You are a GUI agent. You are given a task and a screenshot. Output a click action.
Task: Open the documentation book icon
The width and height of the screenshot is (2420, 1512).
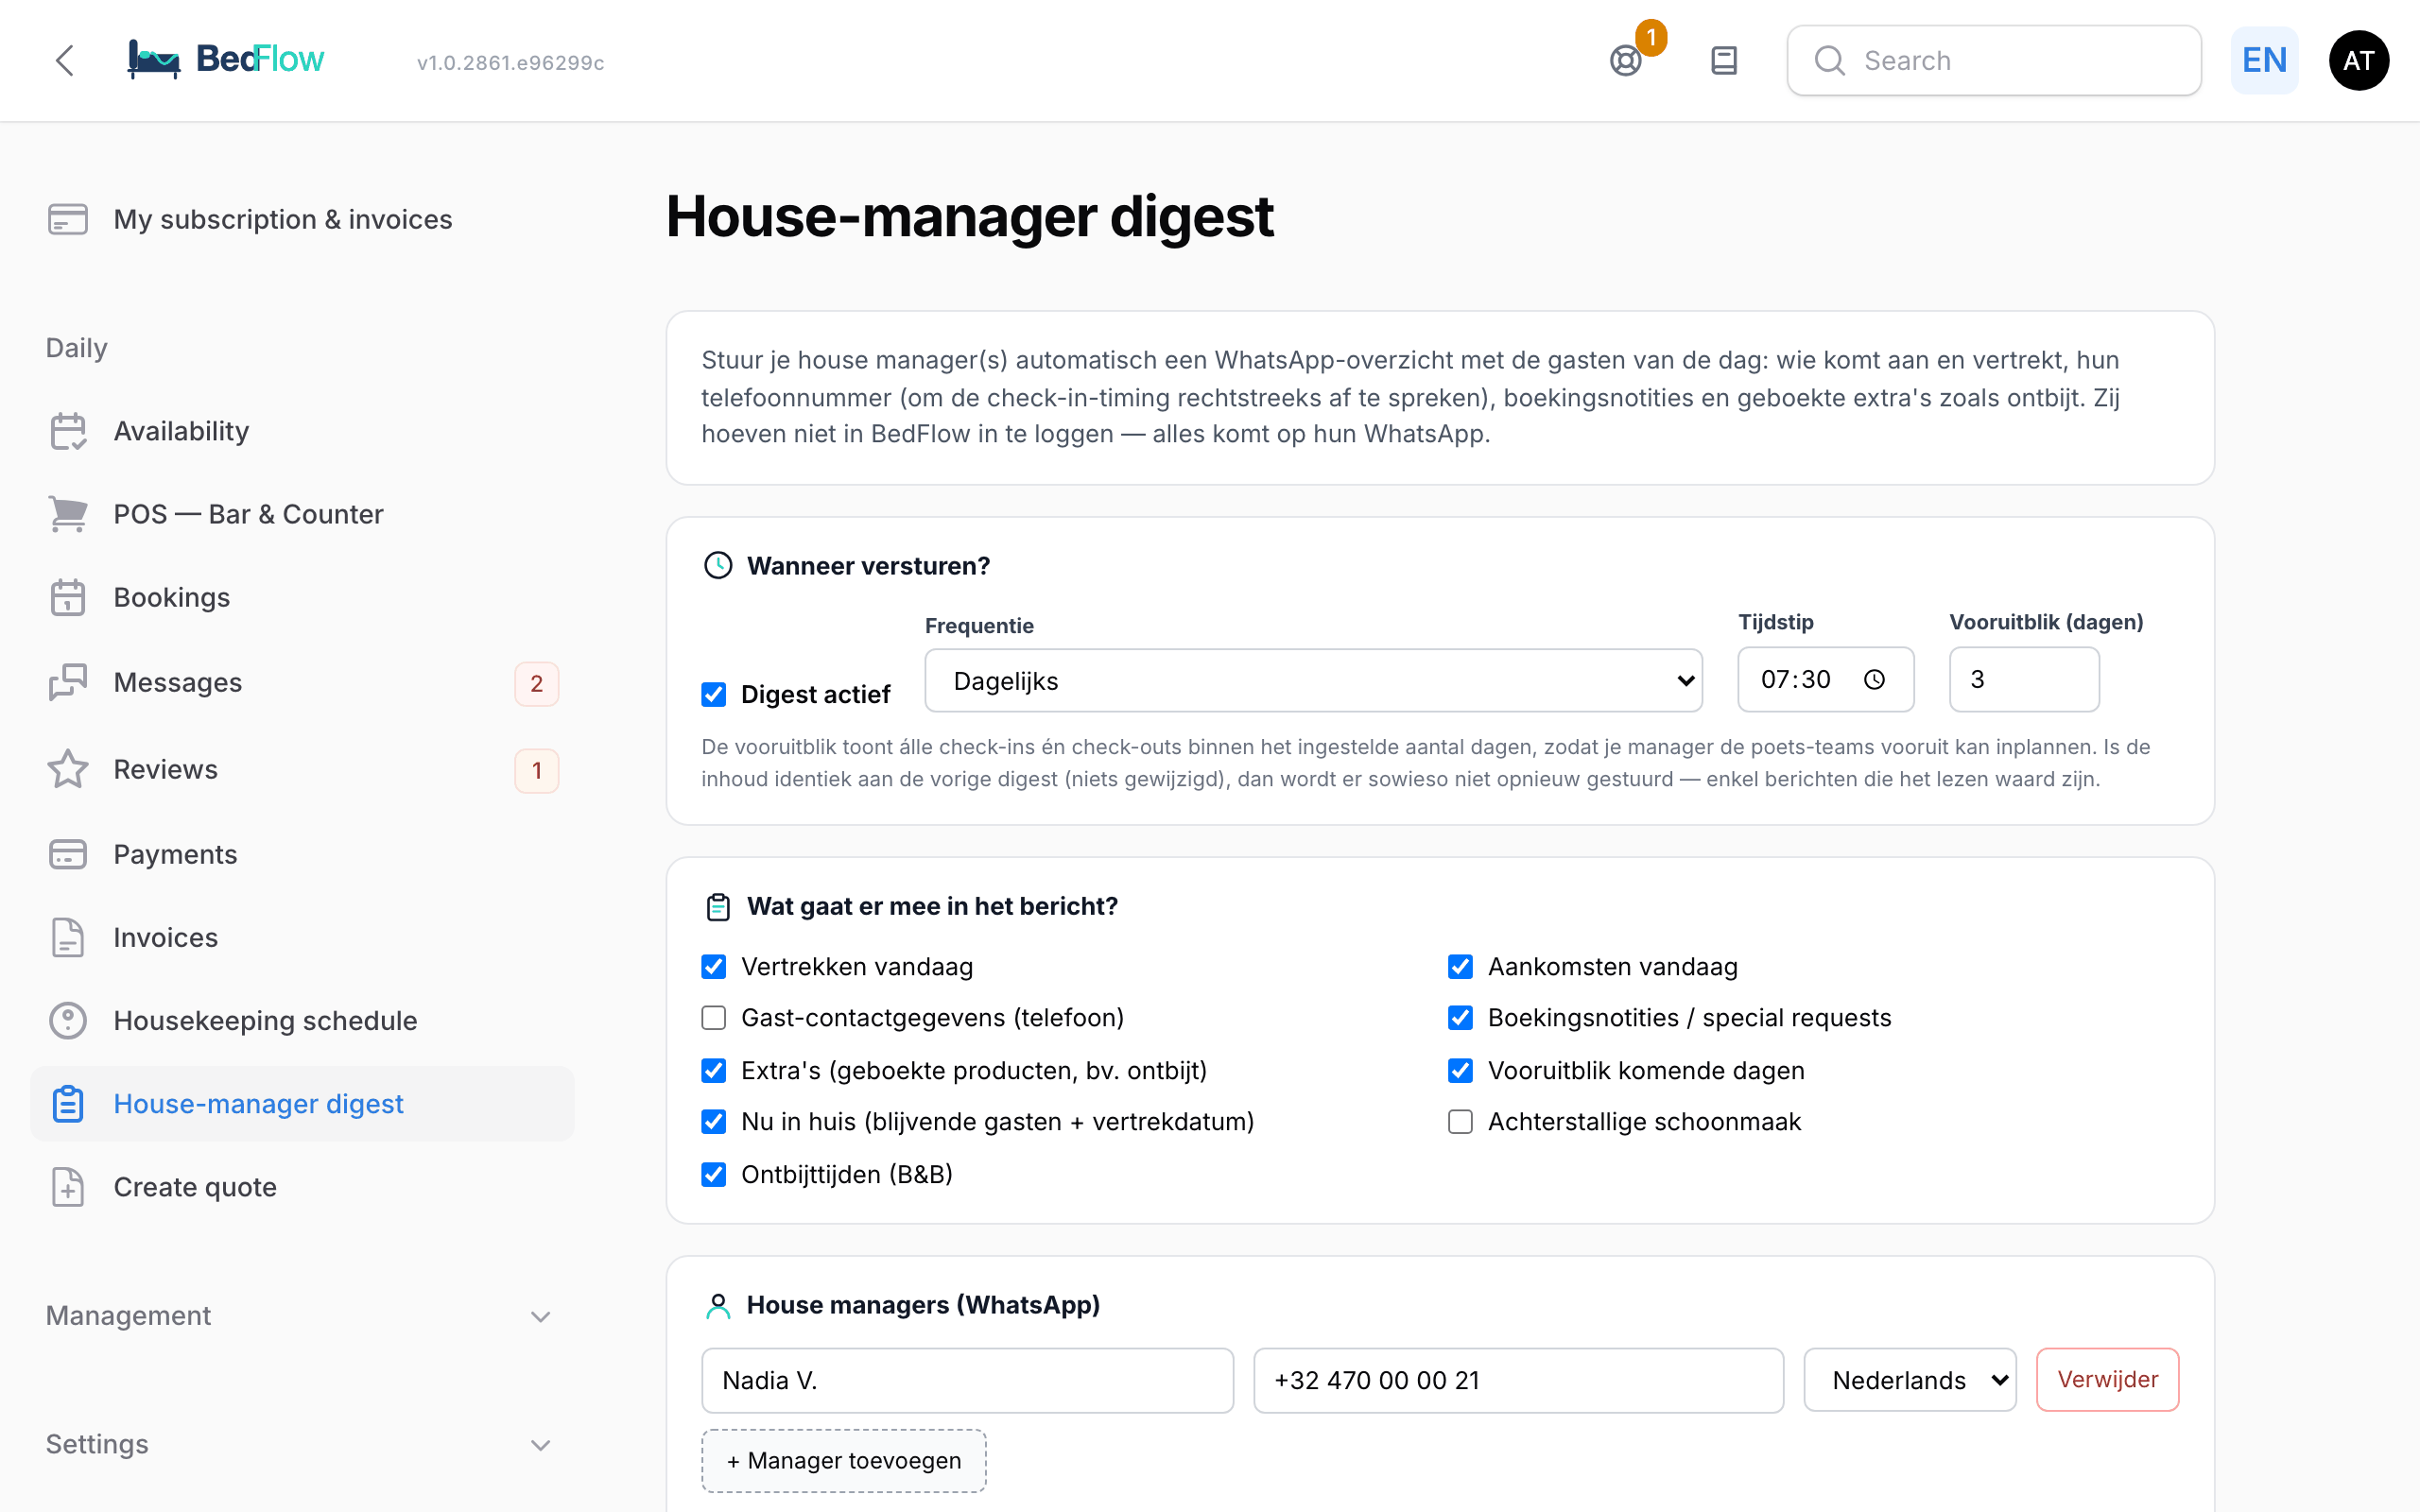click(1724, 61)
